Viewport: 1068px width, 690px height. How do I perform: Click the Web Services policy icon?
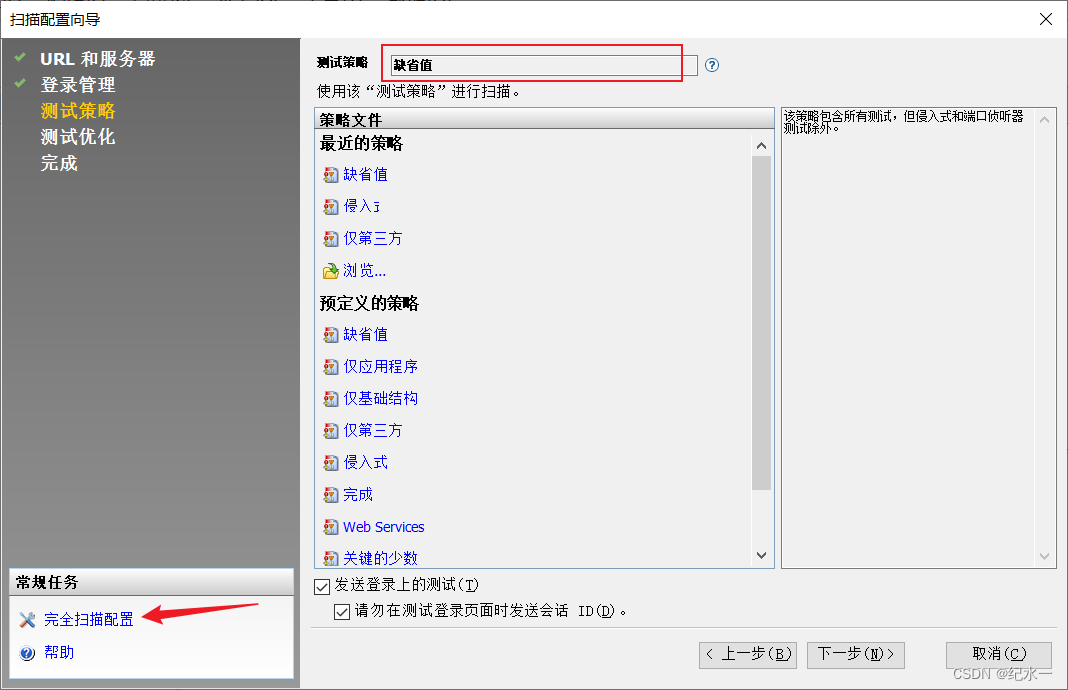tap(331, 526)
